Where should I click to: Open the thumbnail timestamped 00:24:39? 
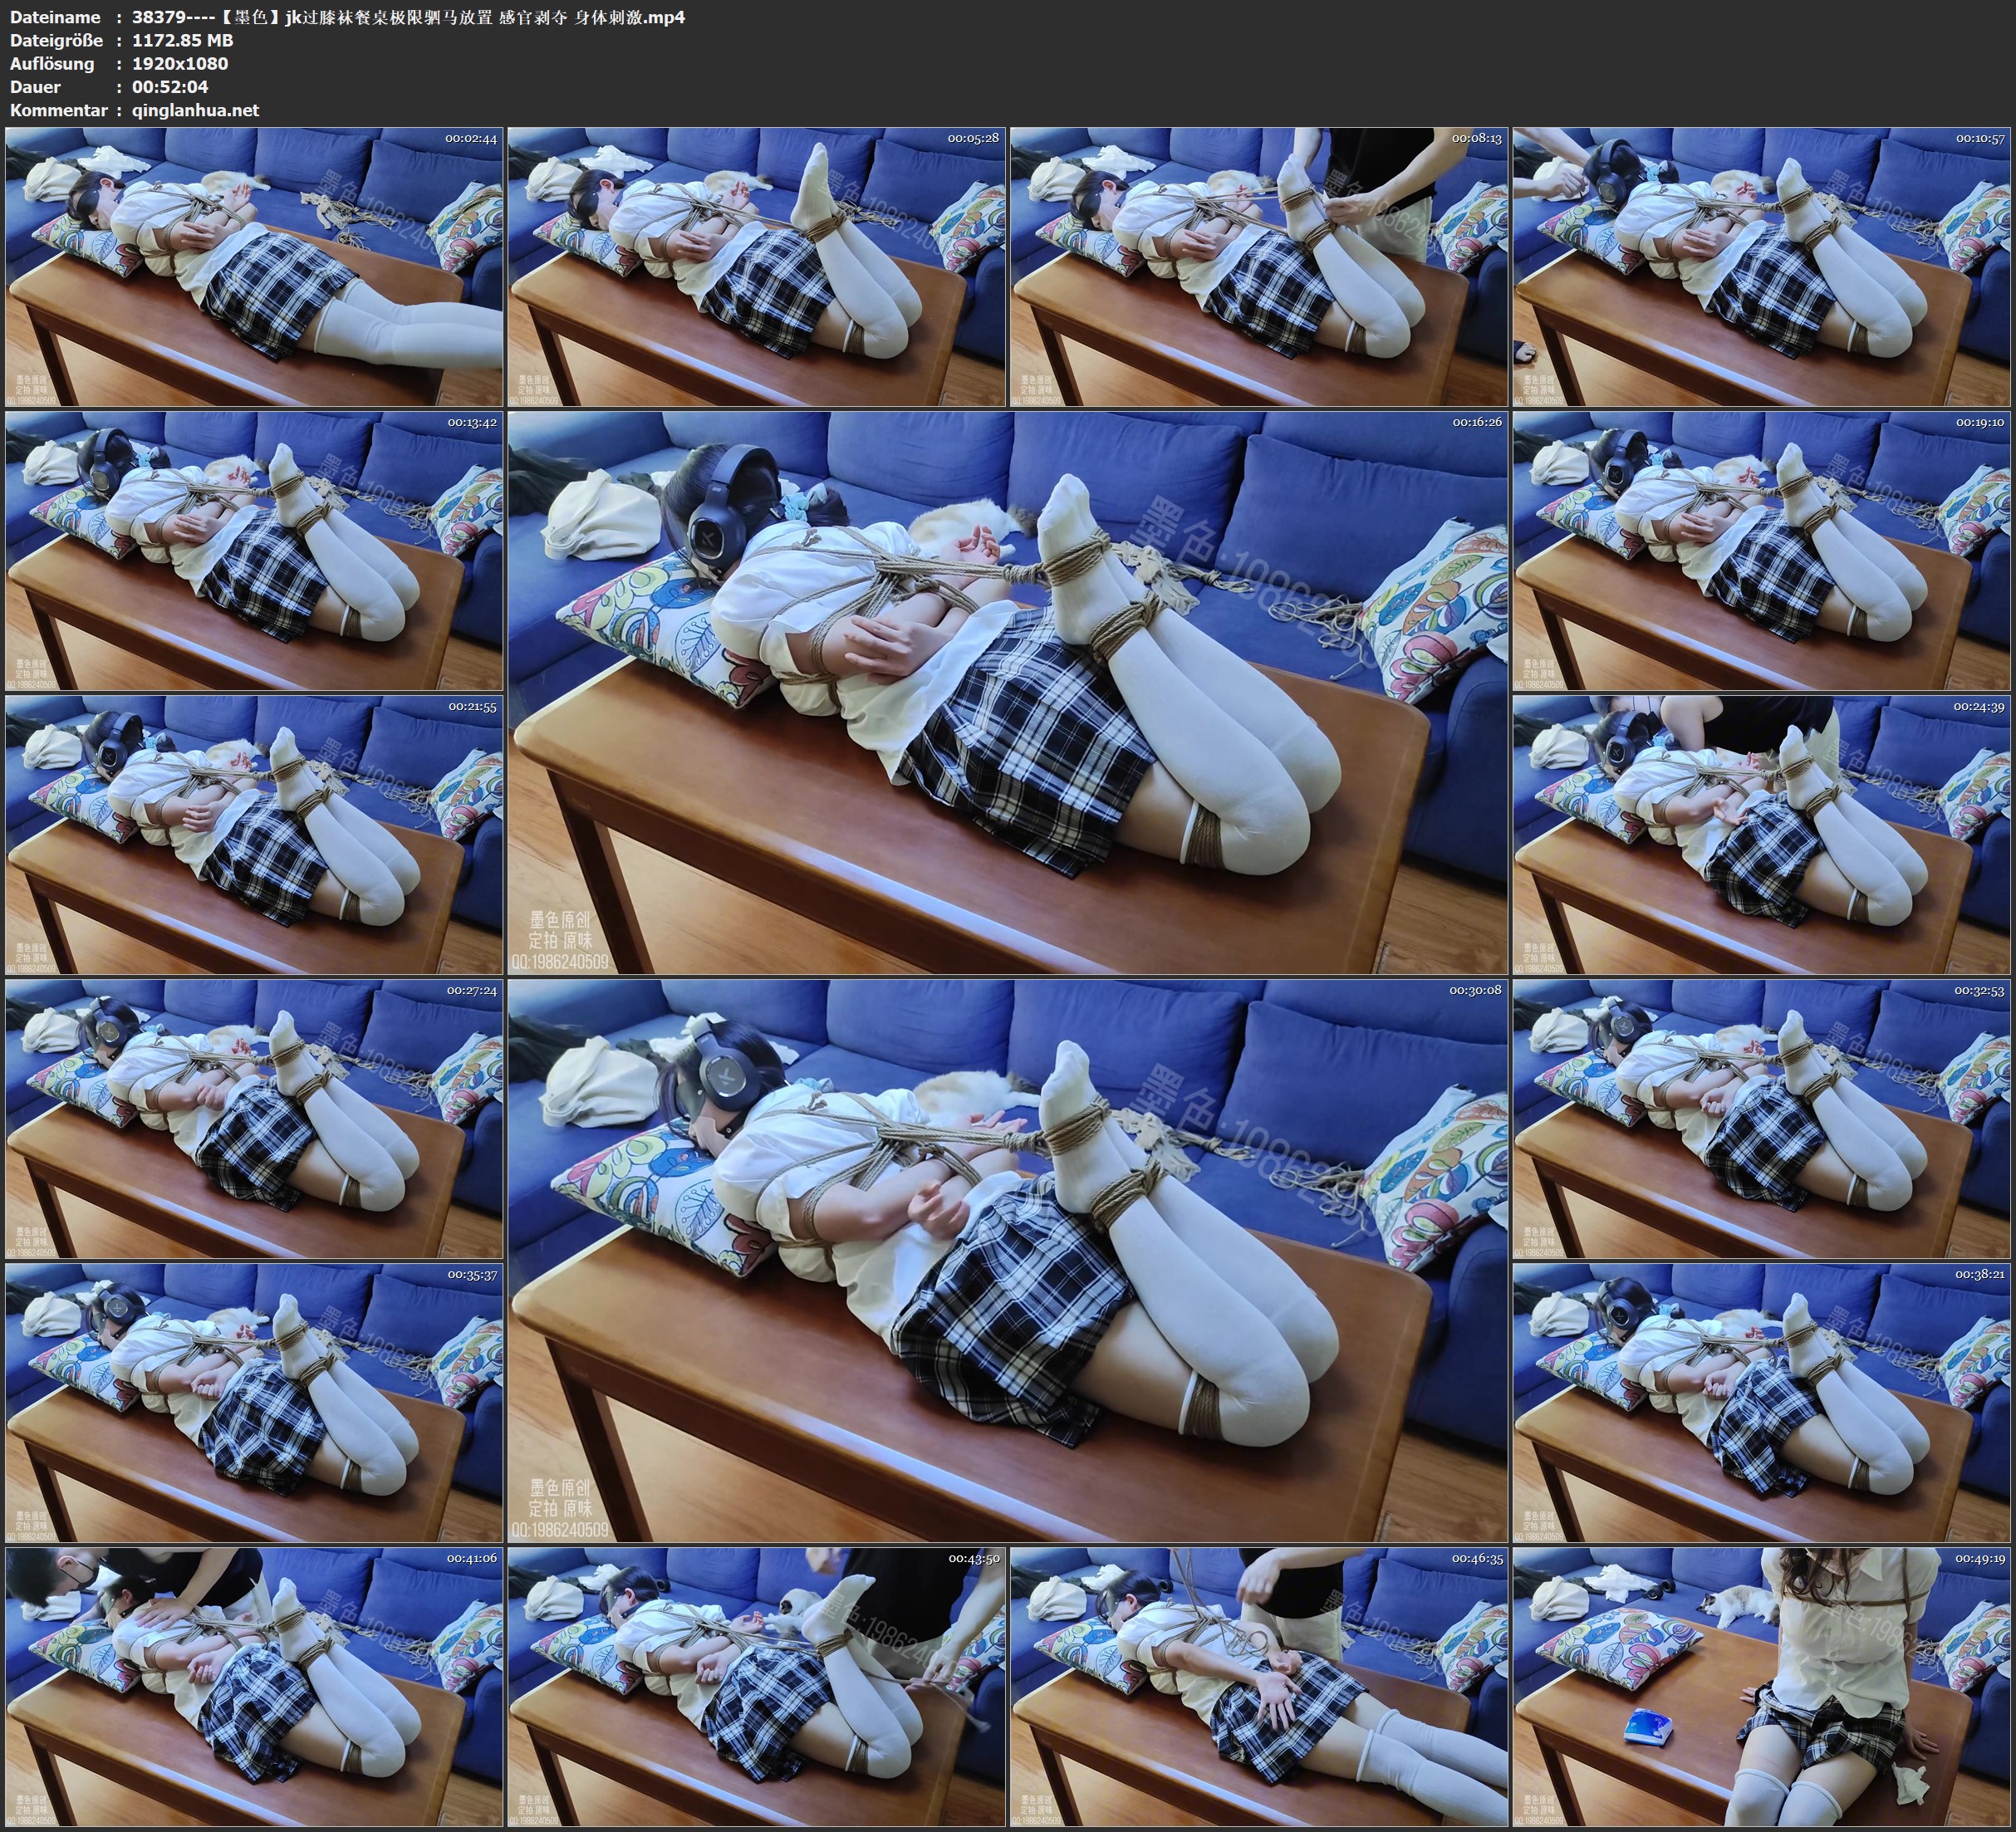pyautogui.click(x=1761, y=835)
